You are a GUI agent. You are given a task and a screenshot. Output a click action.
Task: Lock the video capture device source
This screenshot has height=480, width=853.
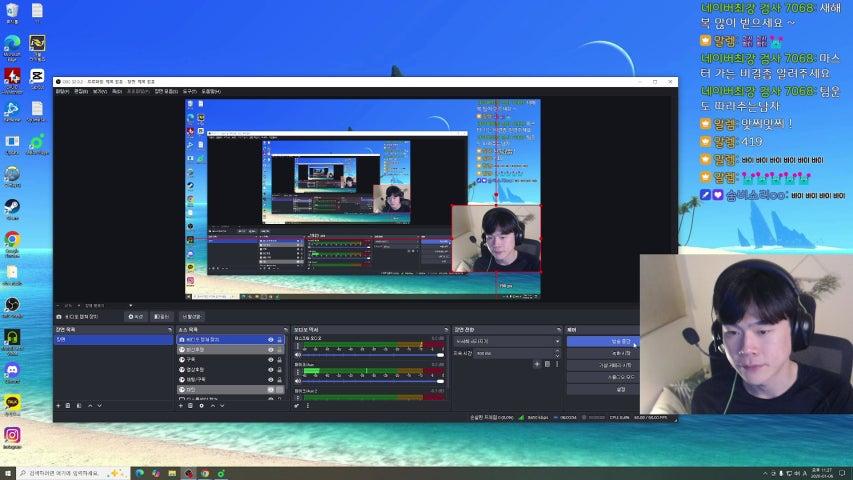(x=279, y=340)
